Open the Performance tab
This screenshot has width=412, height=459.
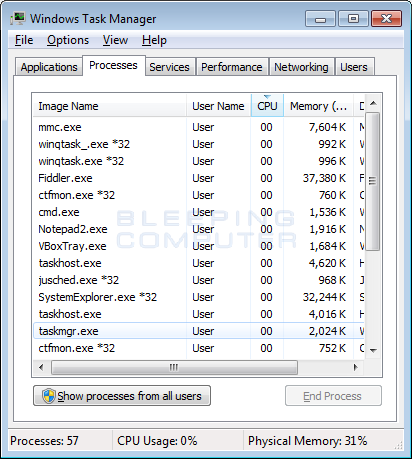pyautogui.click(x=232, y=67)
